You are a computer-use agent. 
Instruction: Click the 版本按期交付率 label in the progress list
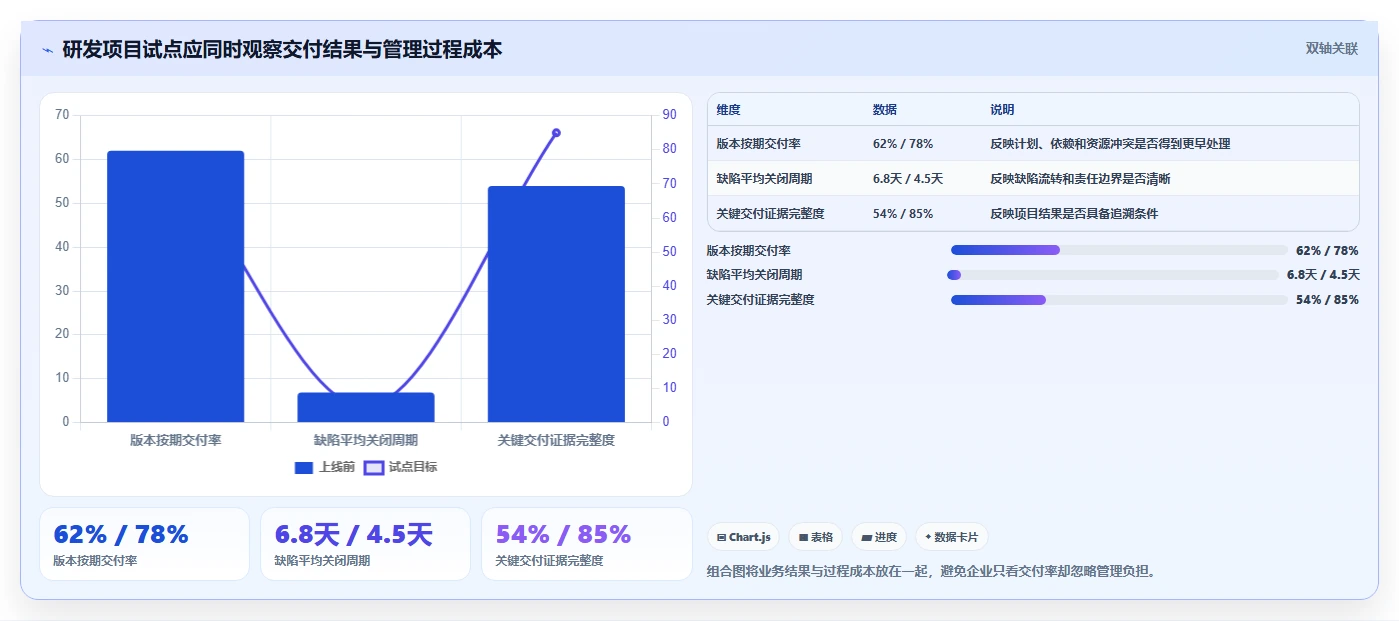click(748, 251)
